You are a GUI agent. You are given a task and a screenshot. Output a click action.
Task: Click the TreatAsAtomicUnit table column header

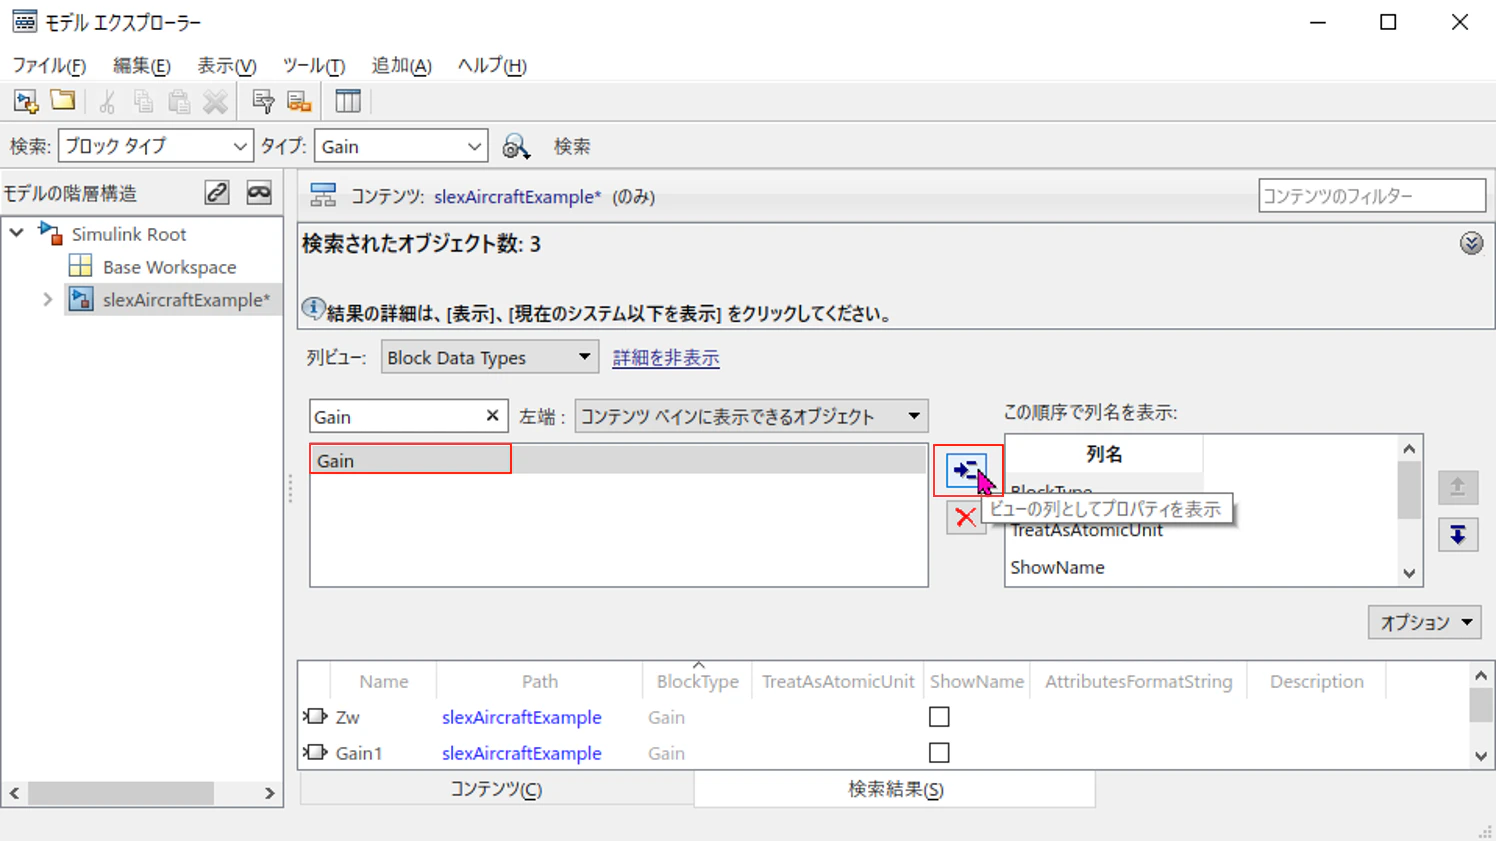pyautogui.click(x=838, y=681)
